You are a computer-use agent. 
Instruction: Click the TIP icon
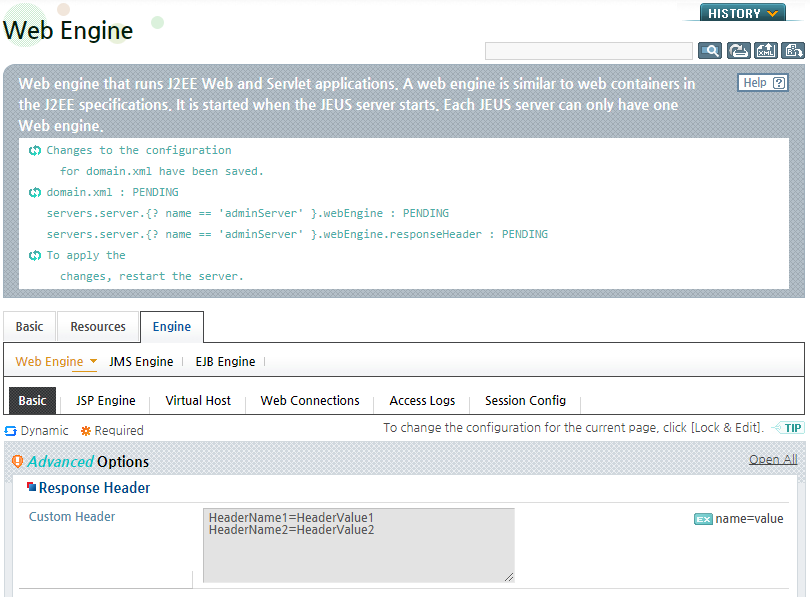point(787,428)
